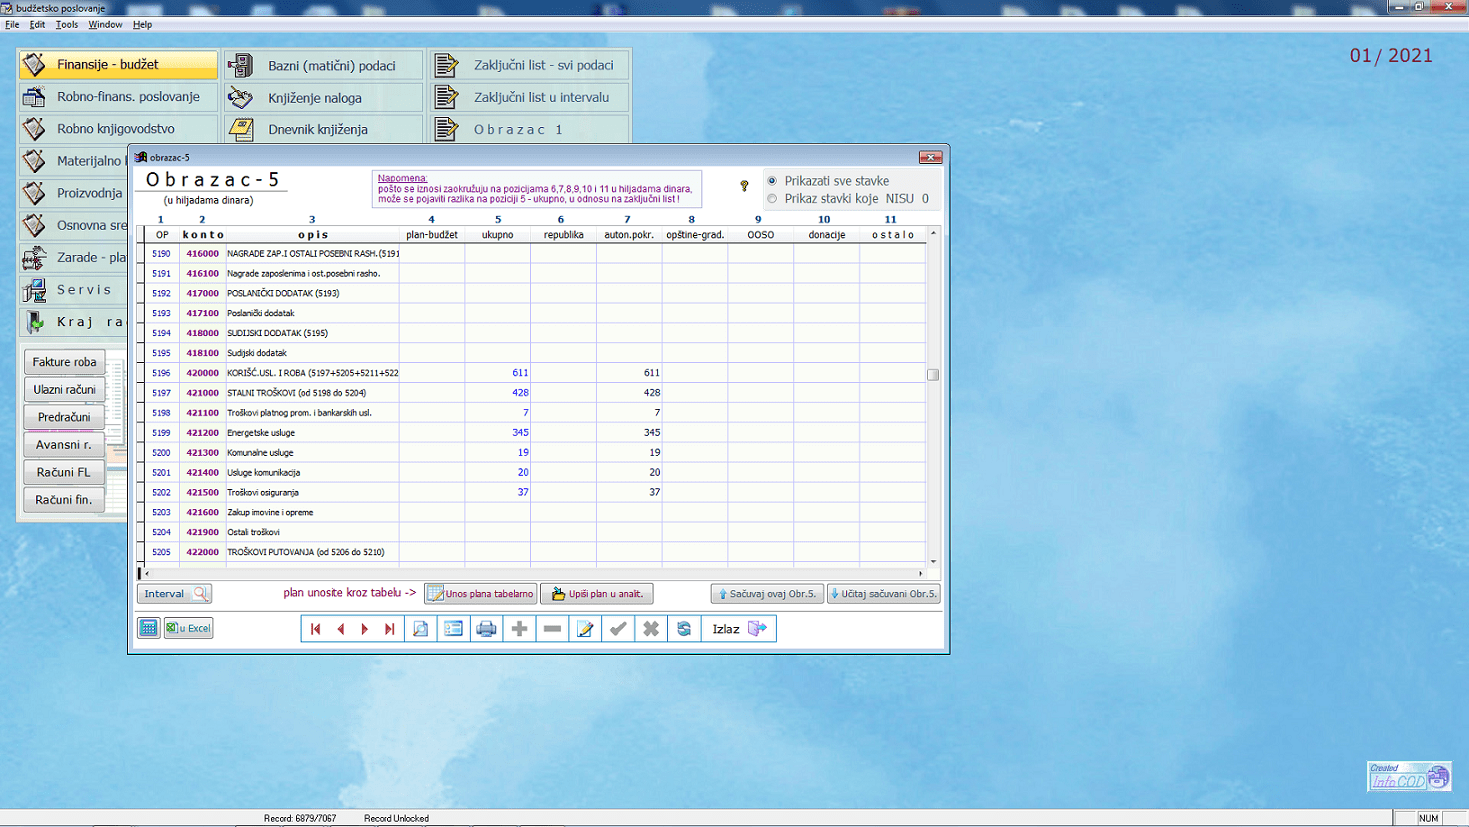Open print preview magnifier icon
1469x827 pixels.
click(x=420, y=629)
